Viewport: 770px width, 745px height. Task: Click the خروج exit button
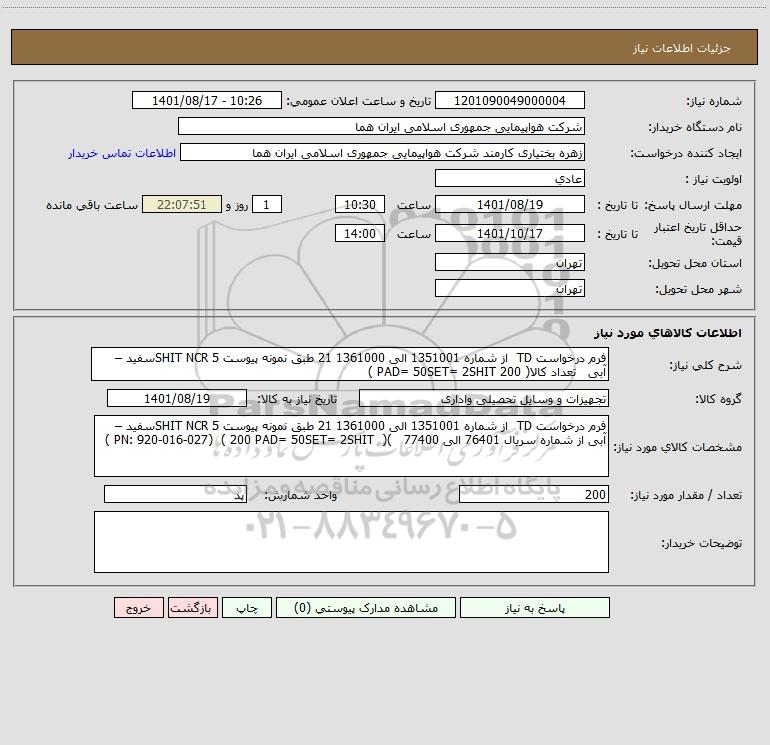tap(138, 608)
